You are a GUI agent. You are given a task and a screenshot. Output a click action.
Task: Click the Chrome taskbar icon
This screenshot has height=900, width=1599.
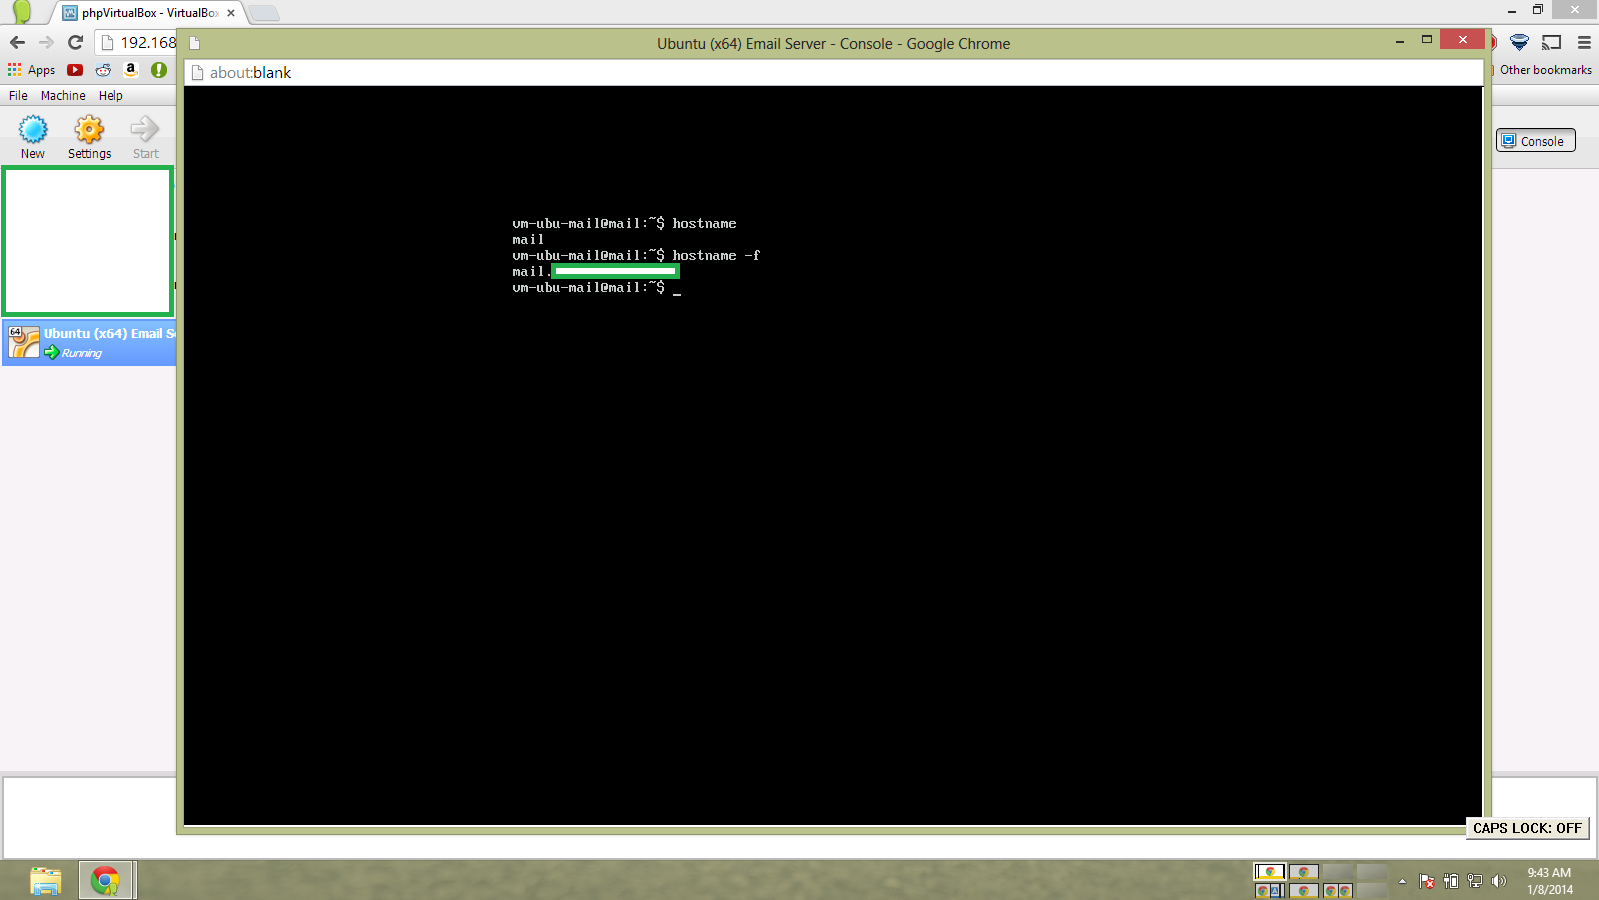pos(105,881)
